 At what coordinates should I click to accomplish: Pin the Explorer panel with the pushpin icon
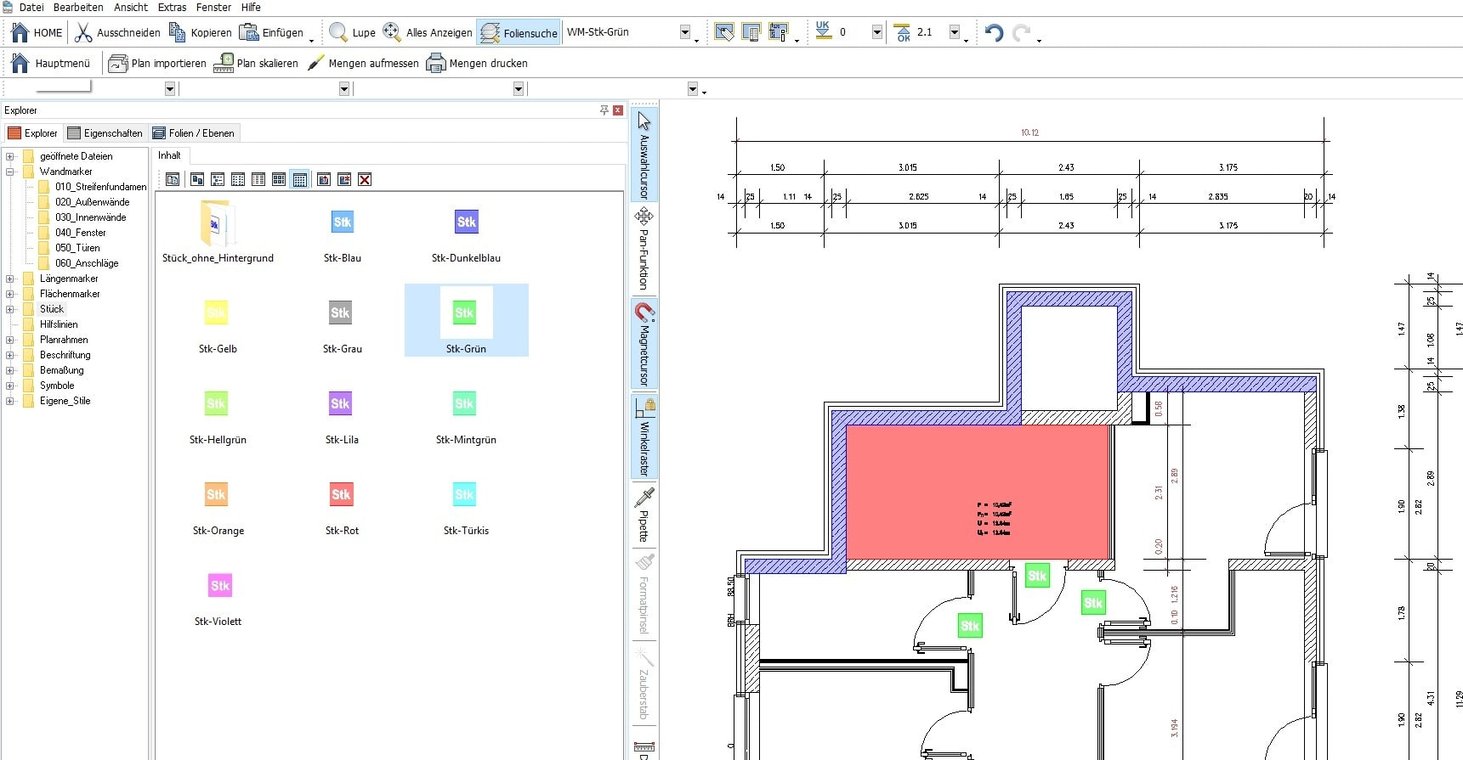click(604, 110)
